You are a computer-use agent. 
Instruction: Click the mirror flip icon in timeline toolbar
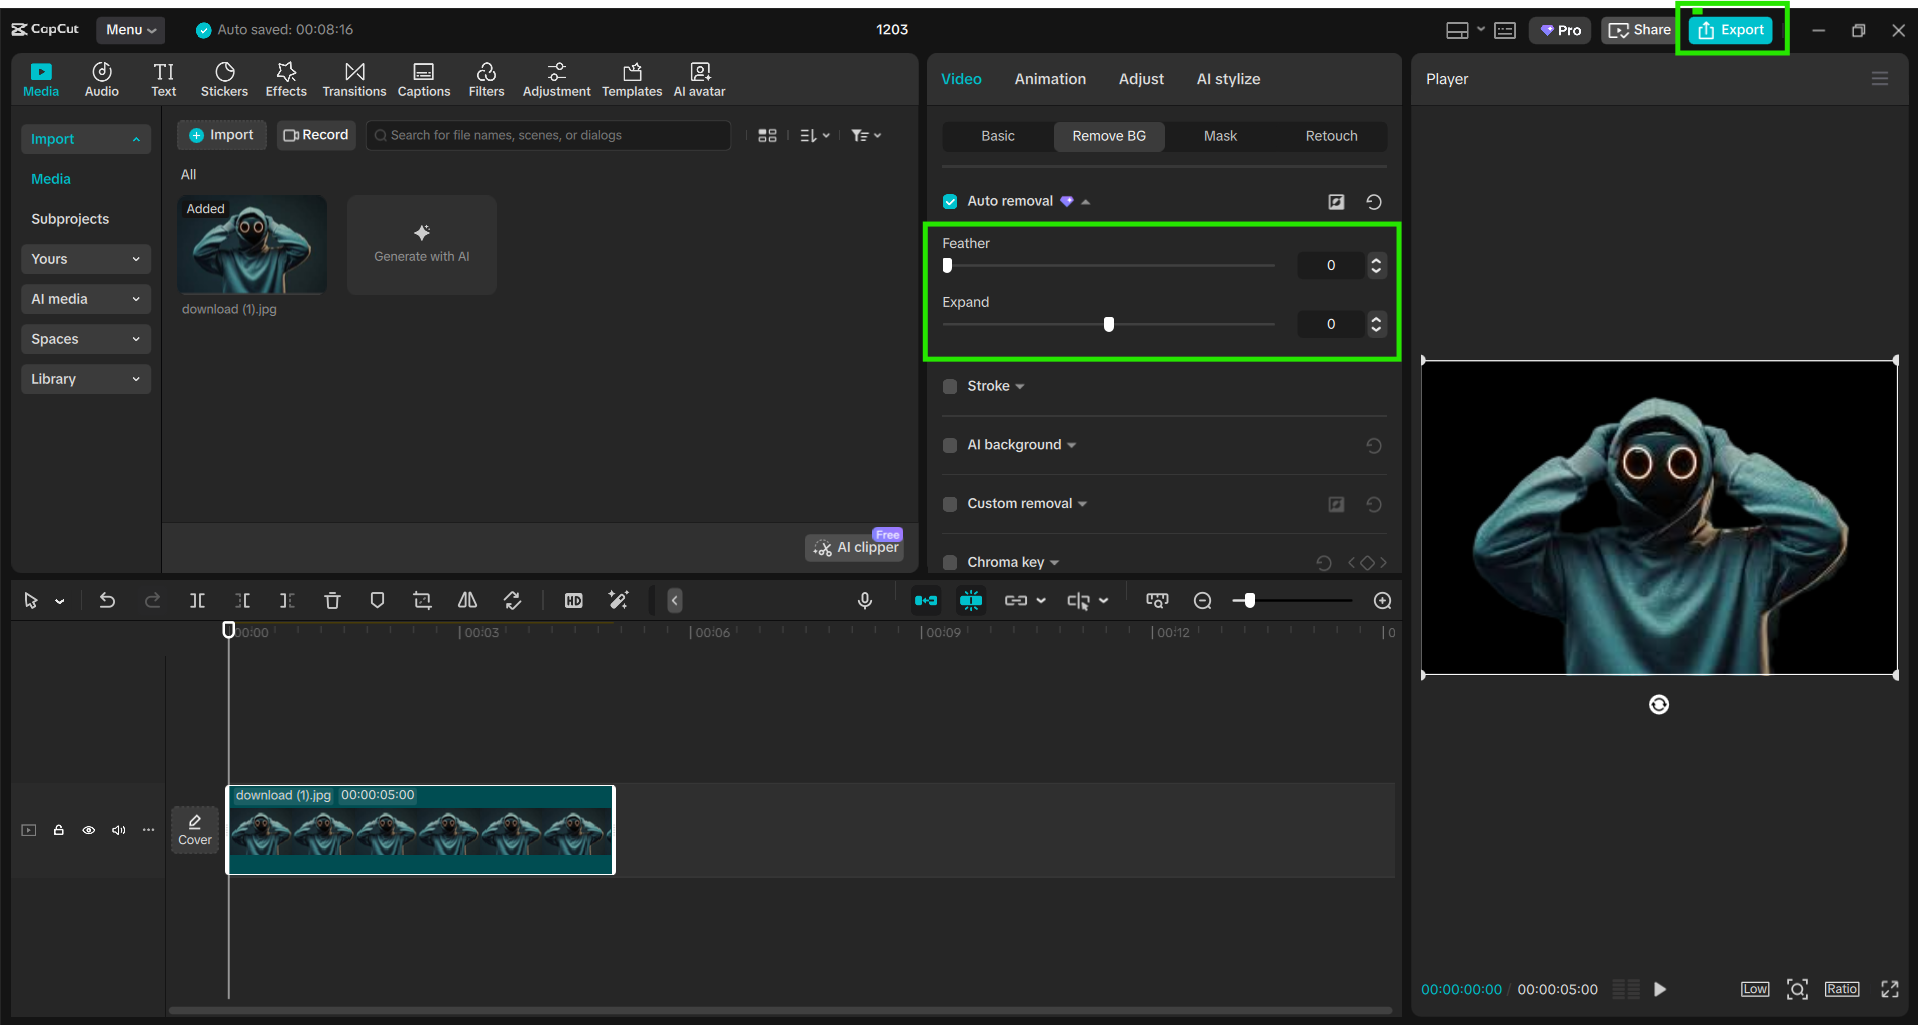click(x=467, y=600)
